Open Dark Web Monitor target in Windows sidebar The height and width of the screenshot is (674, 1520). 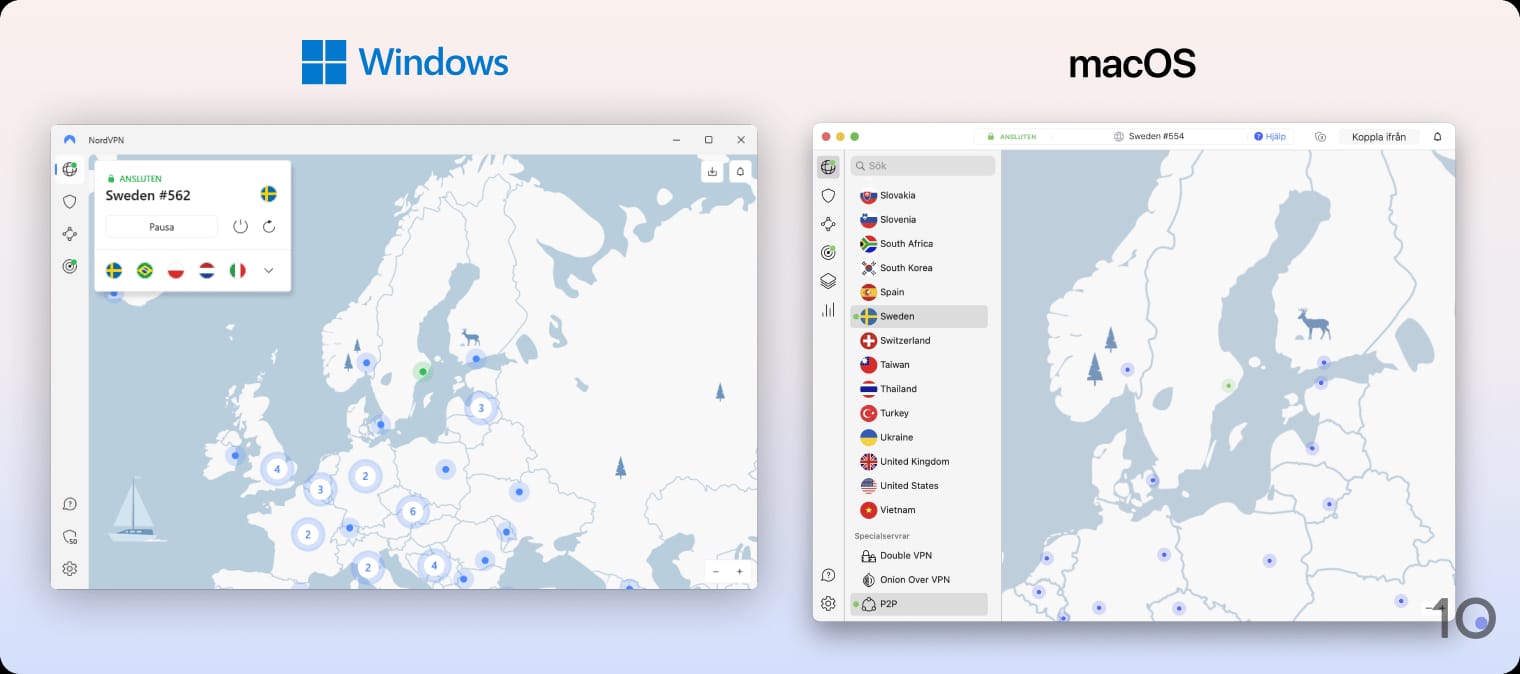69,266
